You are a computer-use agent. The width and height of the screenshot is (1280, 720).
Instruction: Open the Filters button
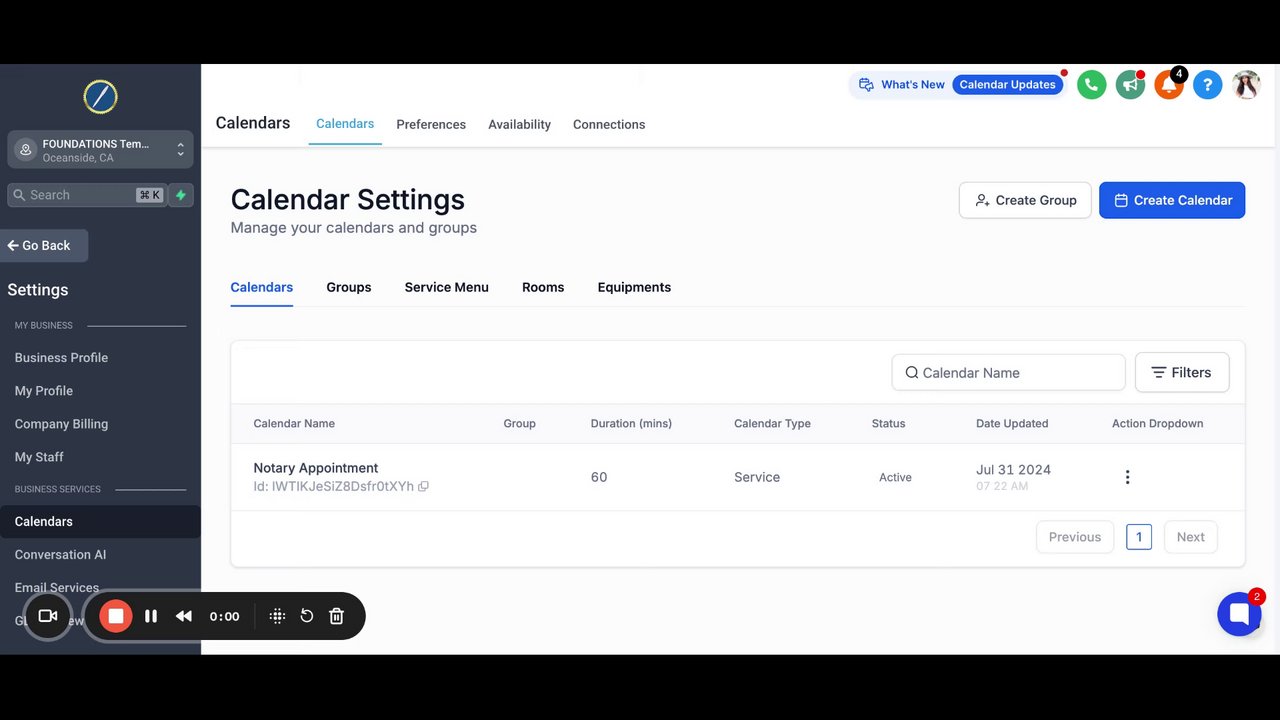[1182, 372]
